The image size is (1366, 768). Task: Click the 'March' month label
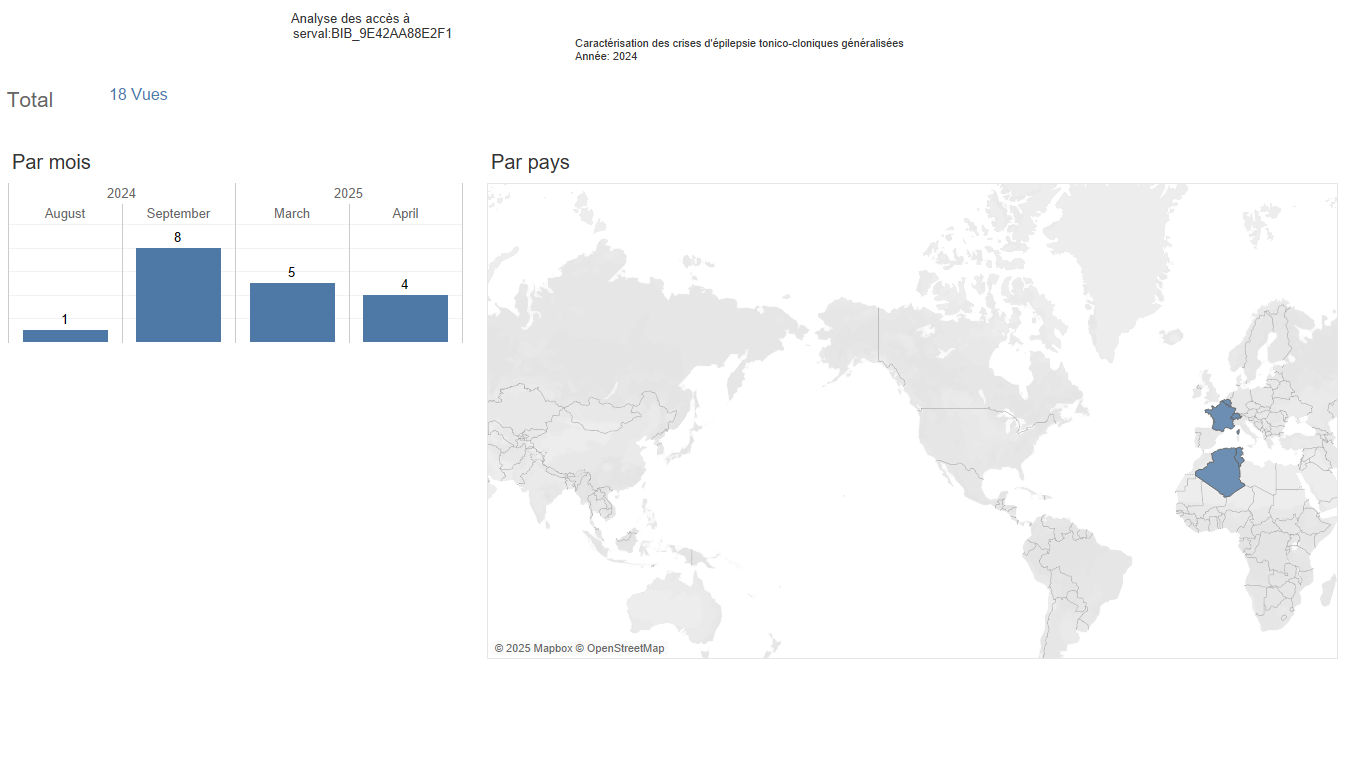[292, 213]
